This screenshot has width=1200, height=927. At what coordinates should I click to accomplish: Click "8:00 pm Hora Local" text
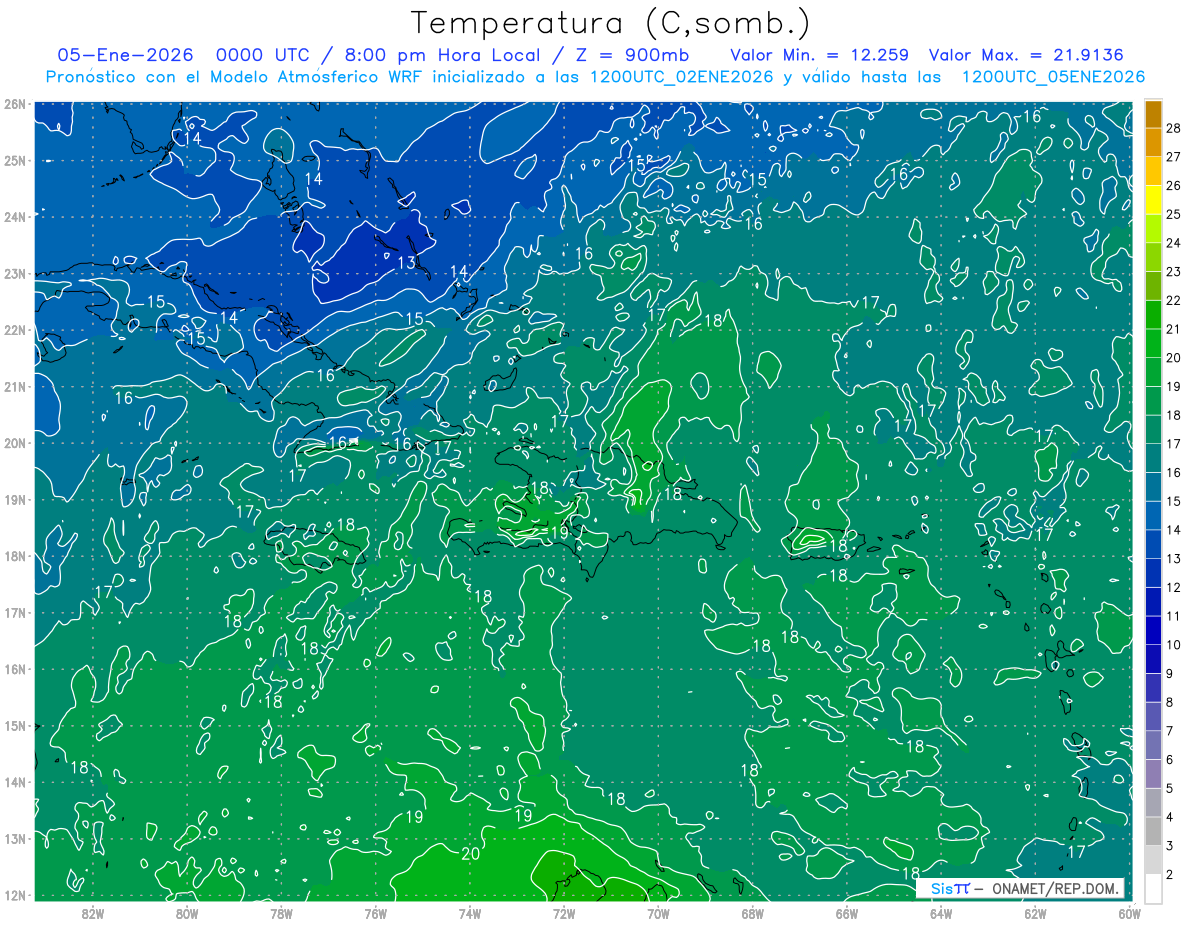coord(445,55)
